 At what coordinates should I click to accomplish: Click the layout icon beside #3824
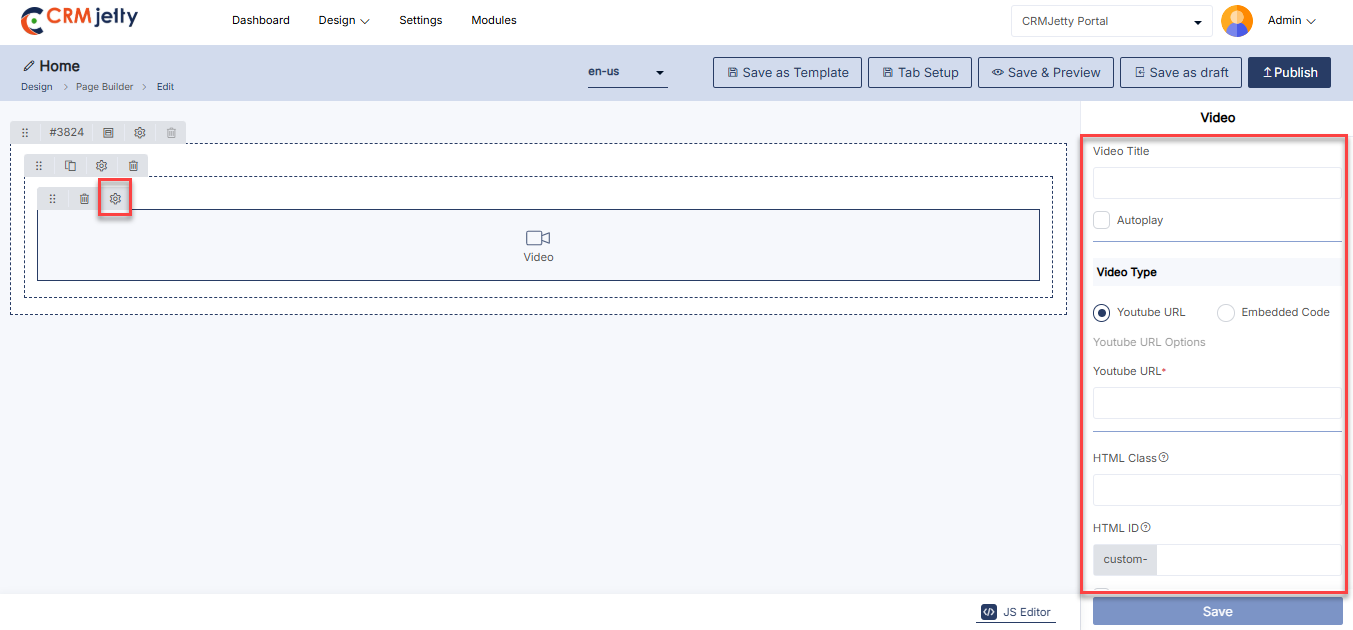(x=109, y=133)
